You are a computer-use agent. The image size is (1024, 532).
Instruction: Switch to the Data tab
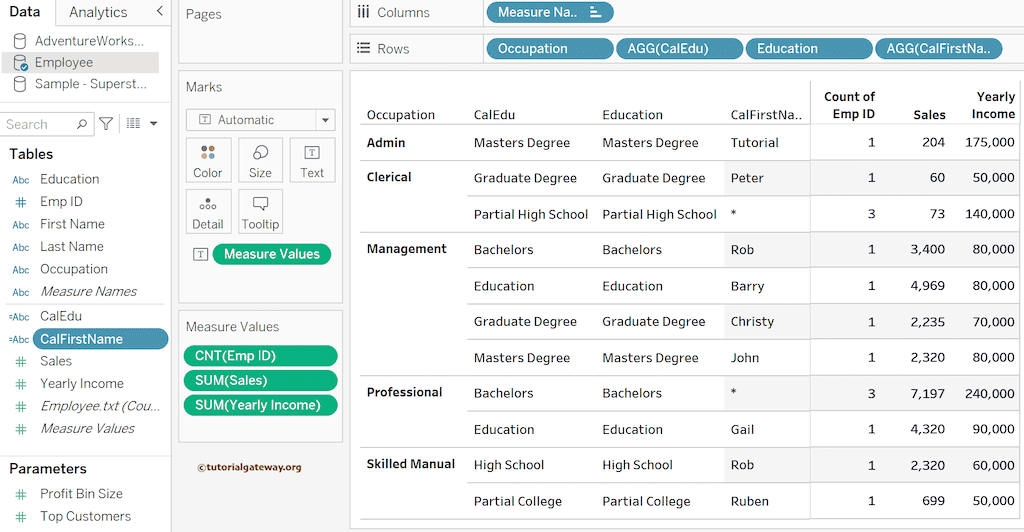[25, 12]
